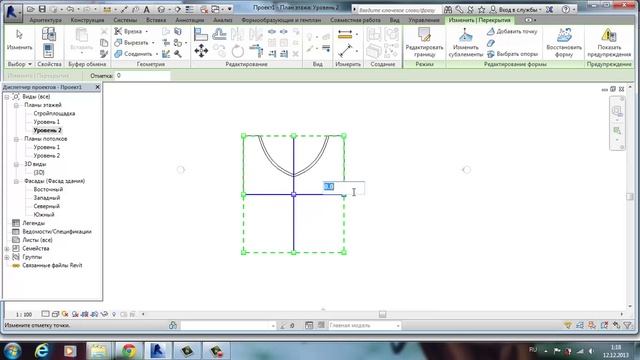
Task: Click the Windows Start button
Action: (x=13, y=351)
